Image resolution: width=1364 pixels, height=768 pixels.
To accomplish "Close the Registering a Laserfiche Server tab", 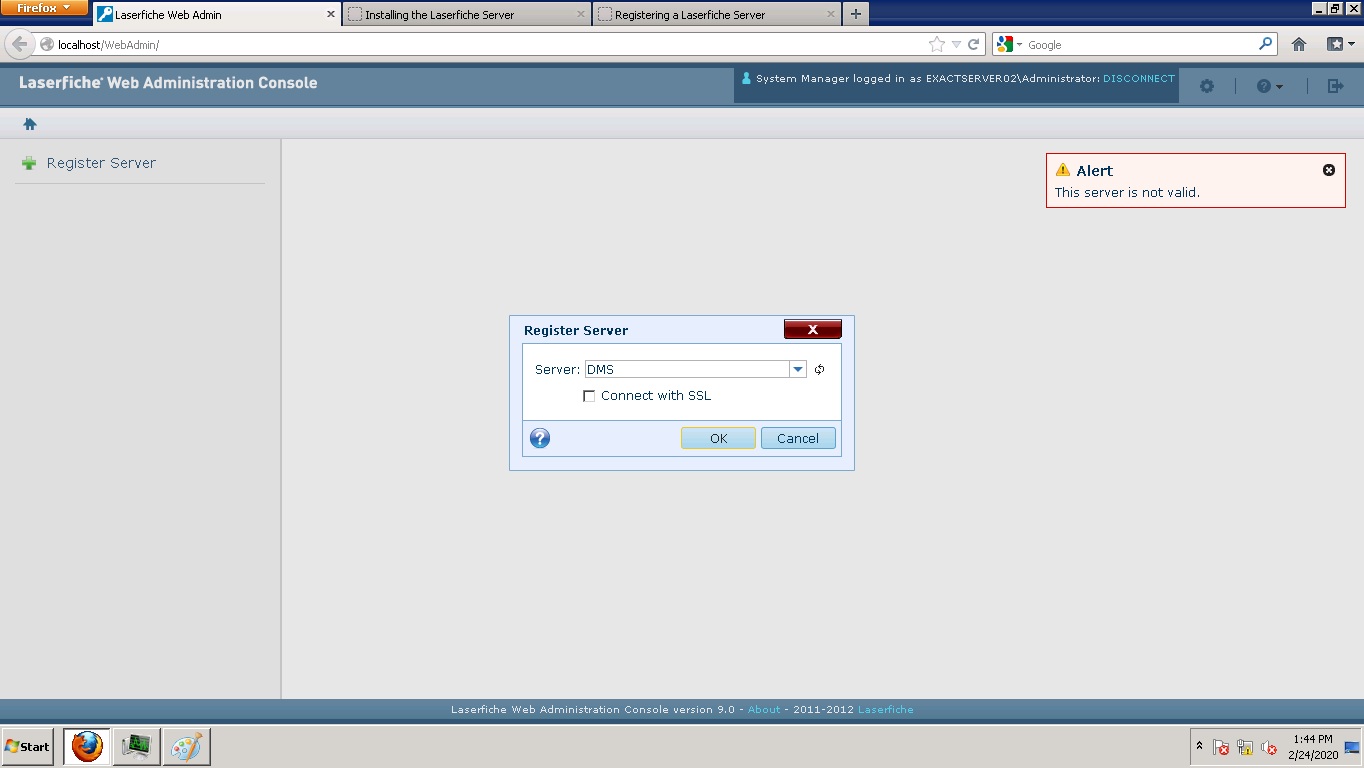I will pyautogui.click(x=831, y=15).
